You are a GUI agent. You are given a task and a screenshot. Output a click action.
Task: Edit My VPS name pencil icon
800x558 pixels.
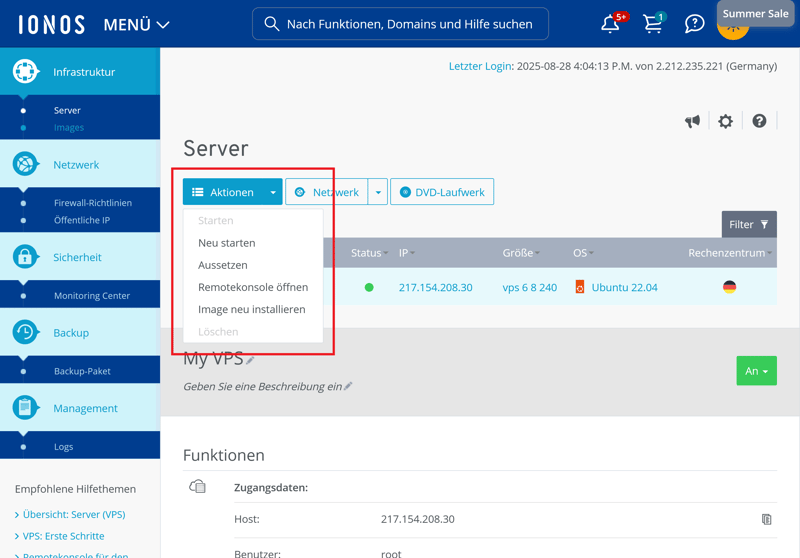point(251,360)
